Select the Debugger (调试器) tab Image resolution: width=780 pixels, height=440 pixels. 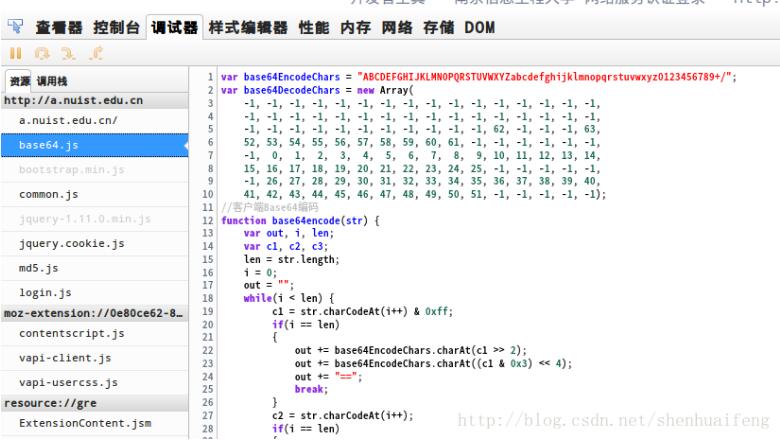coord(174,27)
